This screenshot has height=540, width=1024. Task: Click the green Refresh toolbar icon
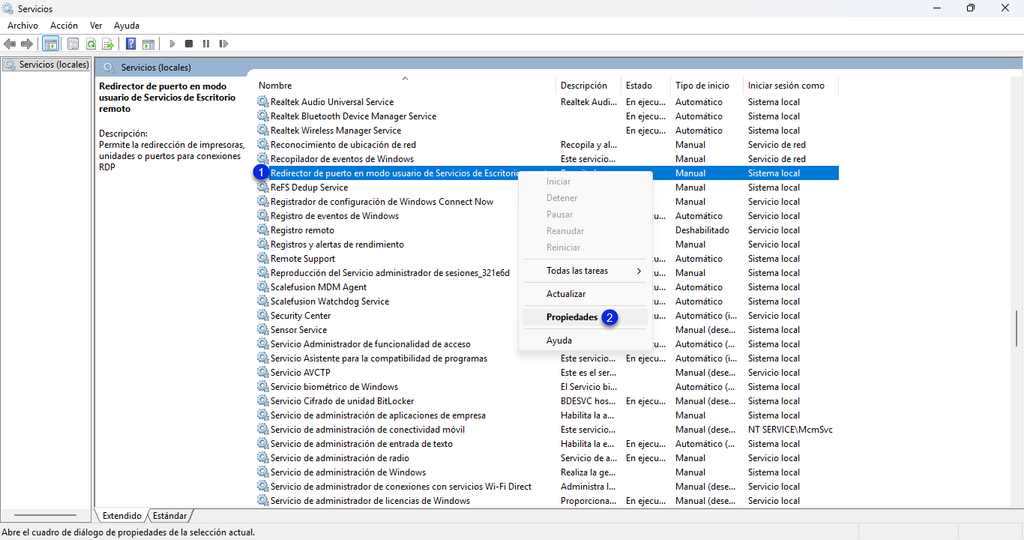(91, 44)
